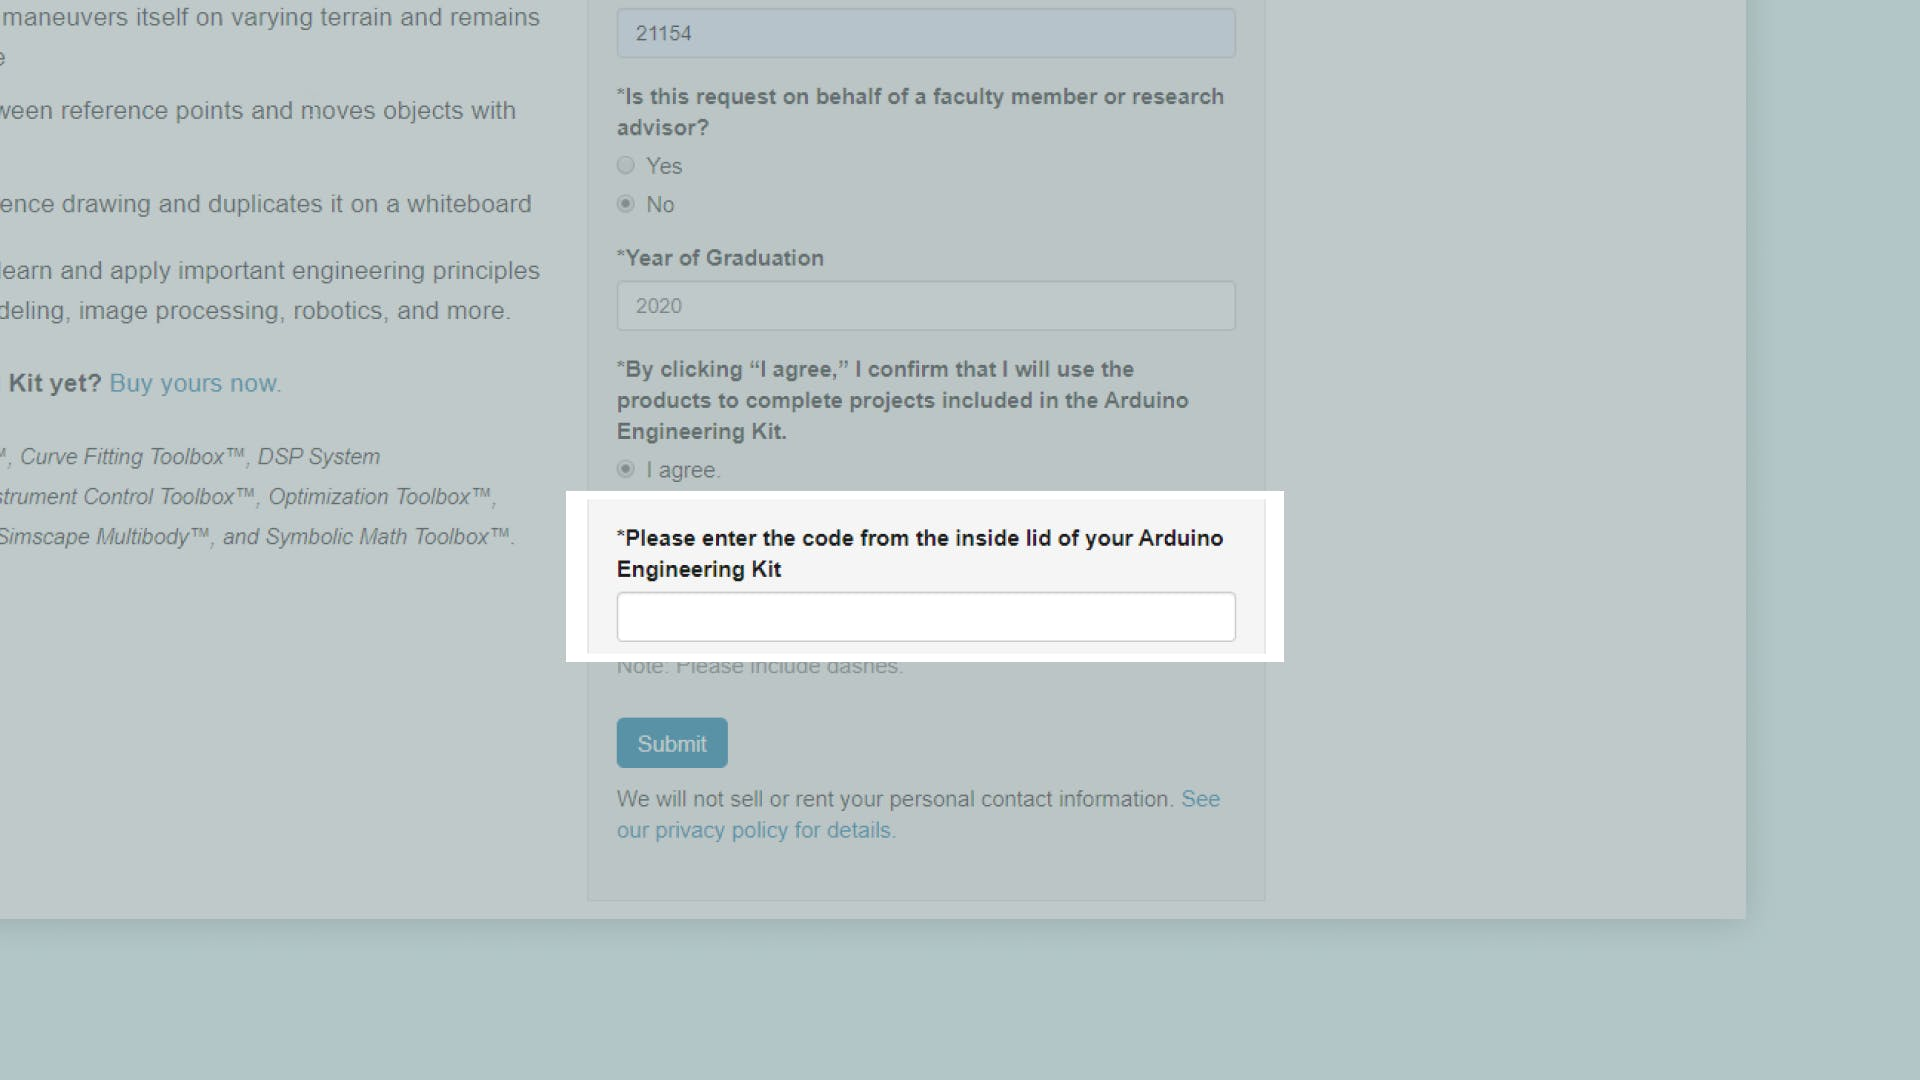The width and height of the screenshot is (1920, 1080).
Task: Click the Year of Graduation field
Action: 926,306
